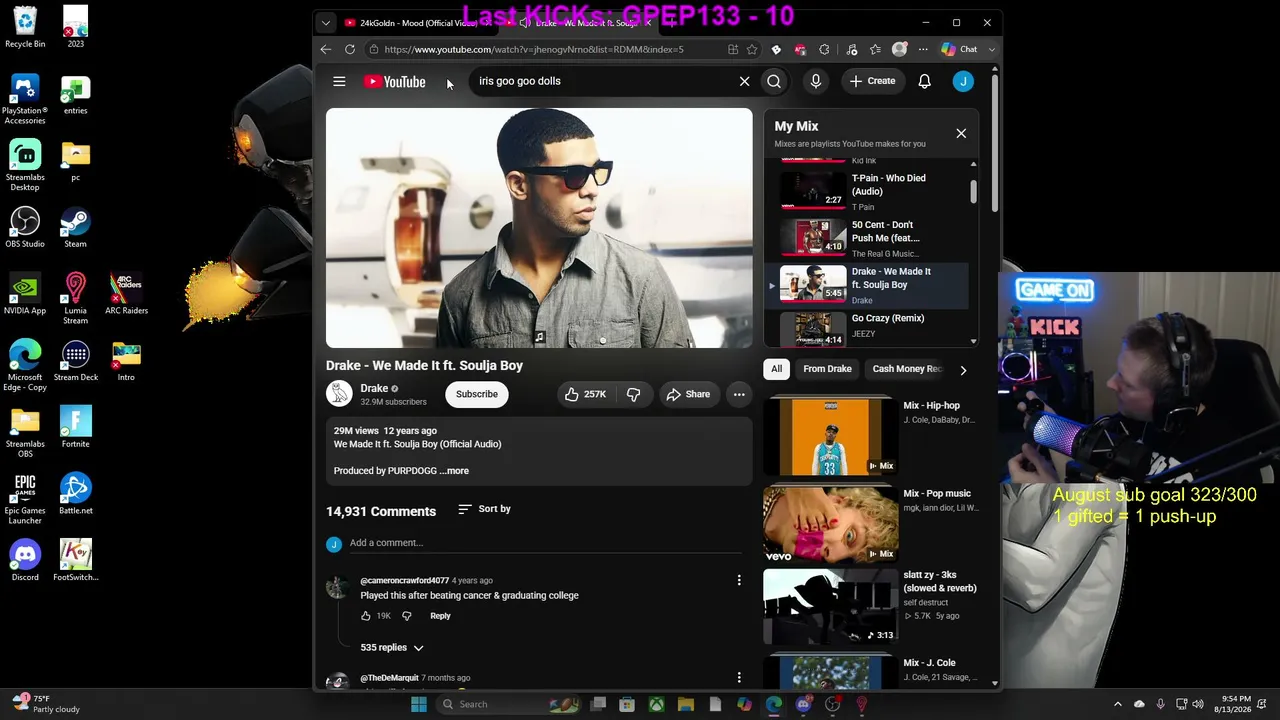This screenshot has height=720, width=1280.
Task: Open Fortnite desktop shortcut
Action: (x=75, y=427)
